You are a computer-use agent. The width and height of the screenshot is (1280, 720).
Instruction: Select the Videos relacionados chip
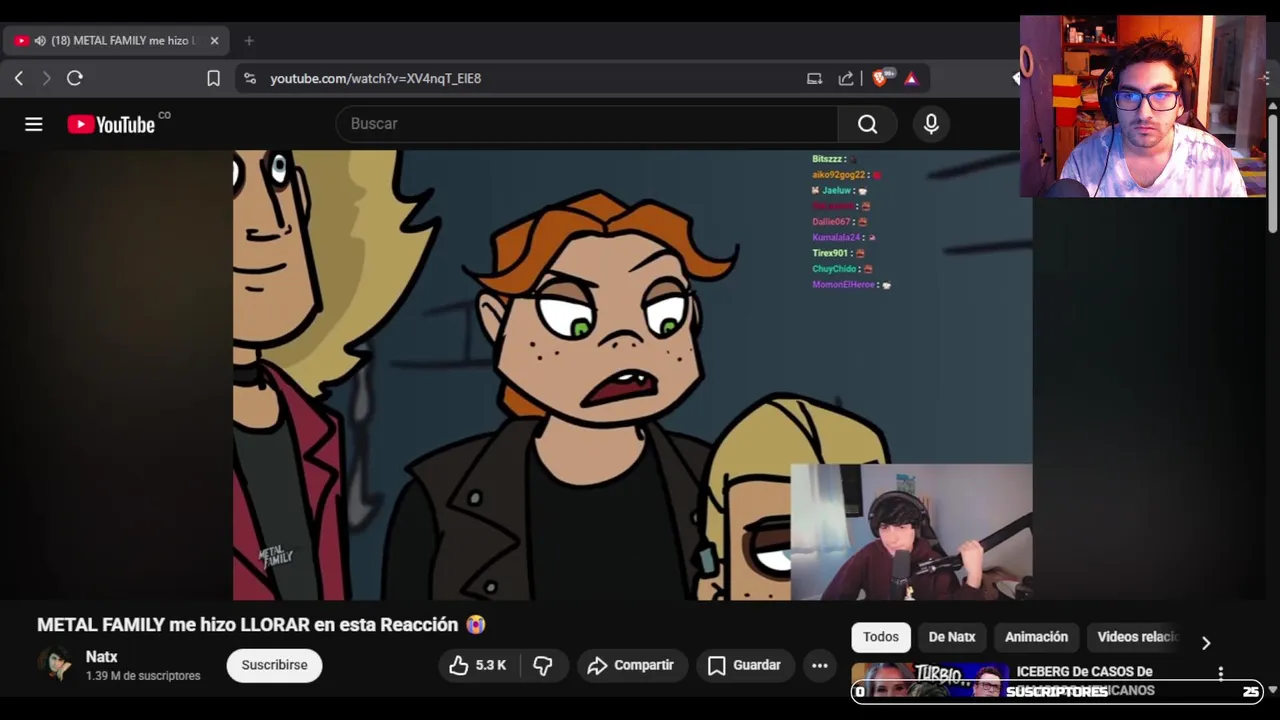1138,637
